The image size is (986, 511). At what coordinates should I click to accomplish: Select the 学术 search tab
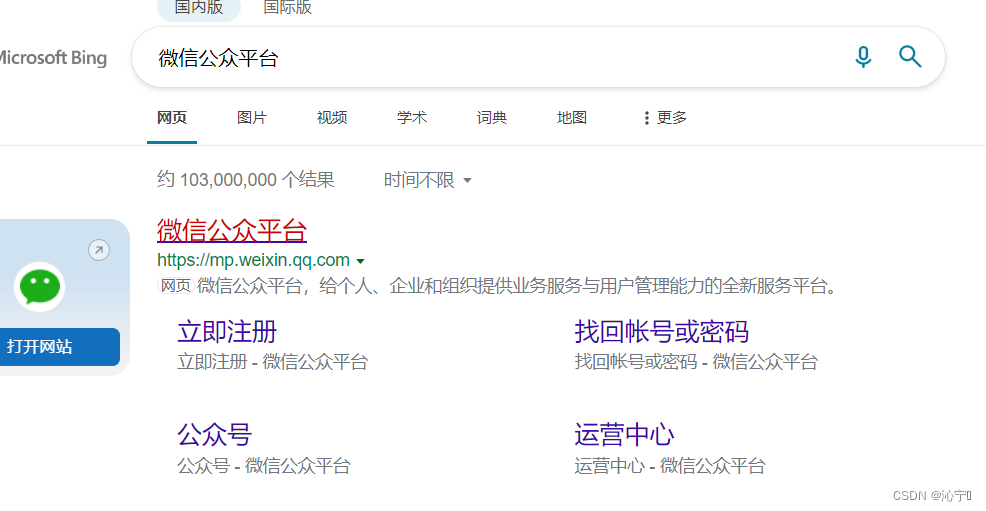tap(411, 118)
